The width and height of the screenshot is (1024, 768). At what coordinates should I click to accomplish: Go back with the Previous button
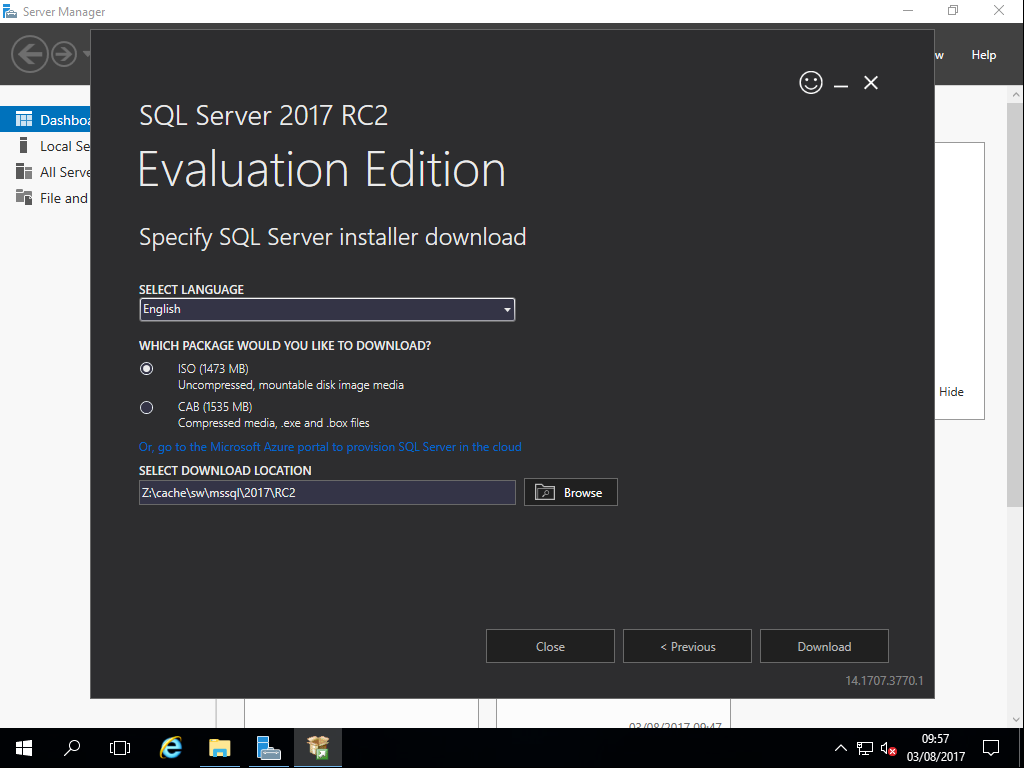(x=687, y=646)
